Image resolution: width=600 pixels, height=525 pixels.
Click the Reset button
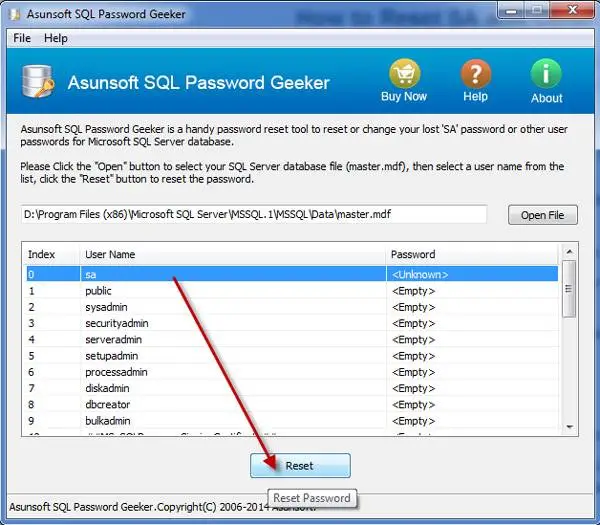click(300, 466)
